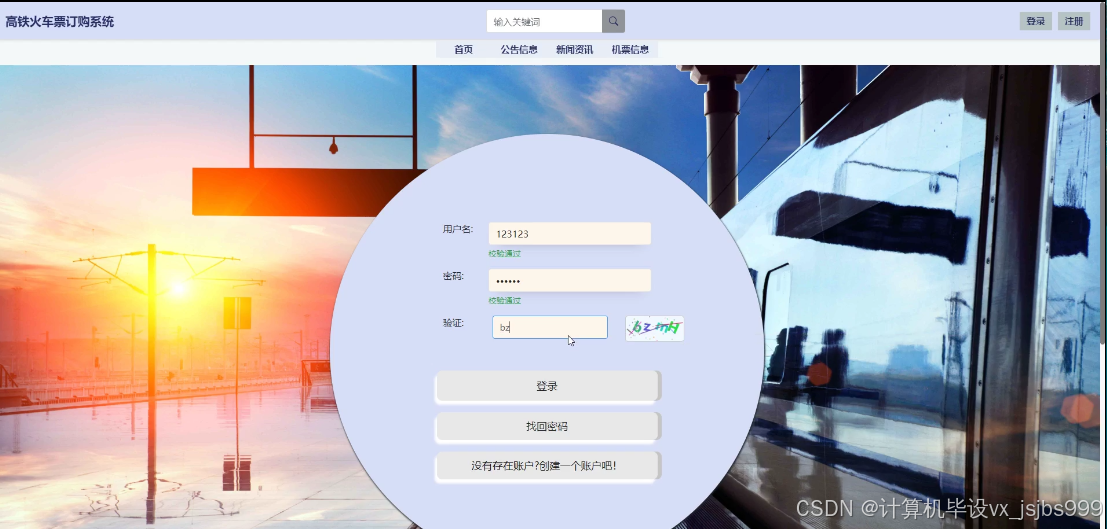The width and height of the screenshot is (1107, 529).
Task: Click the 密码 password field
Action: (x=570, y=280)
